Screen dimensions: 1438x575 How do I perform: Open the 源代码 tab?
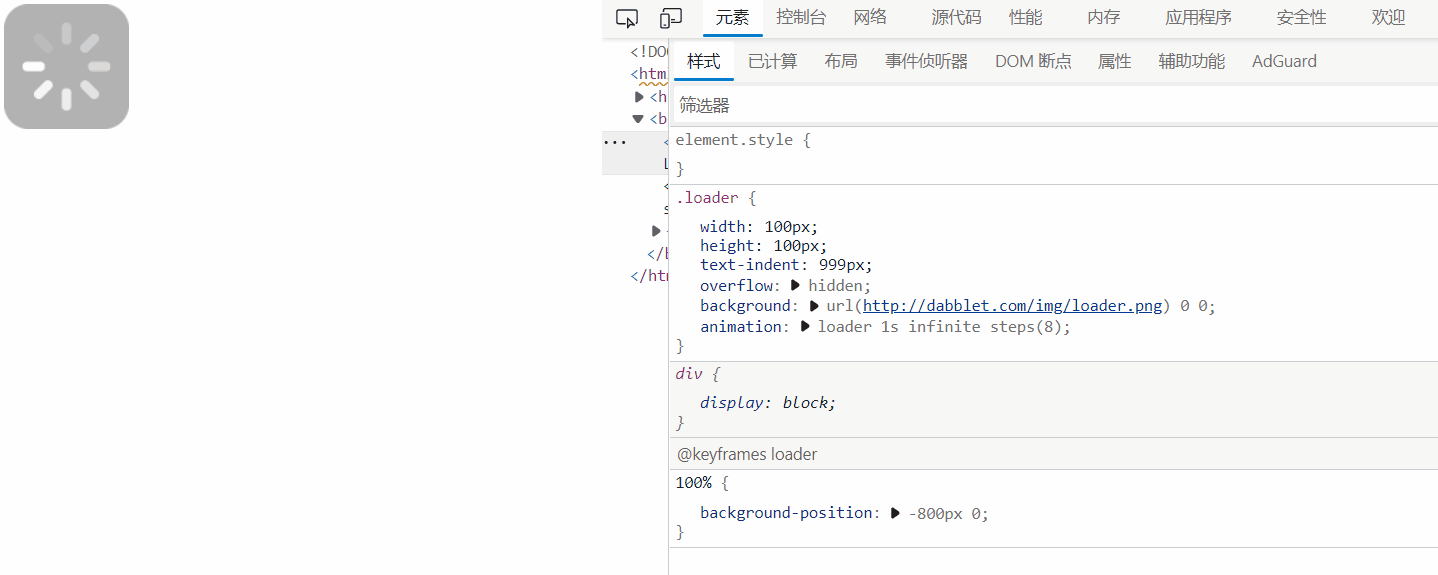pyautogui.click(x=956, y=17)
